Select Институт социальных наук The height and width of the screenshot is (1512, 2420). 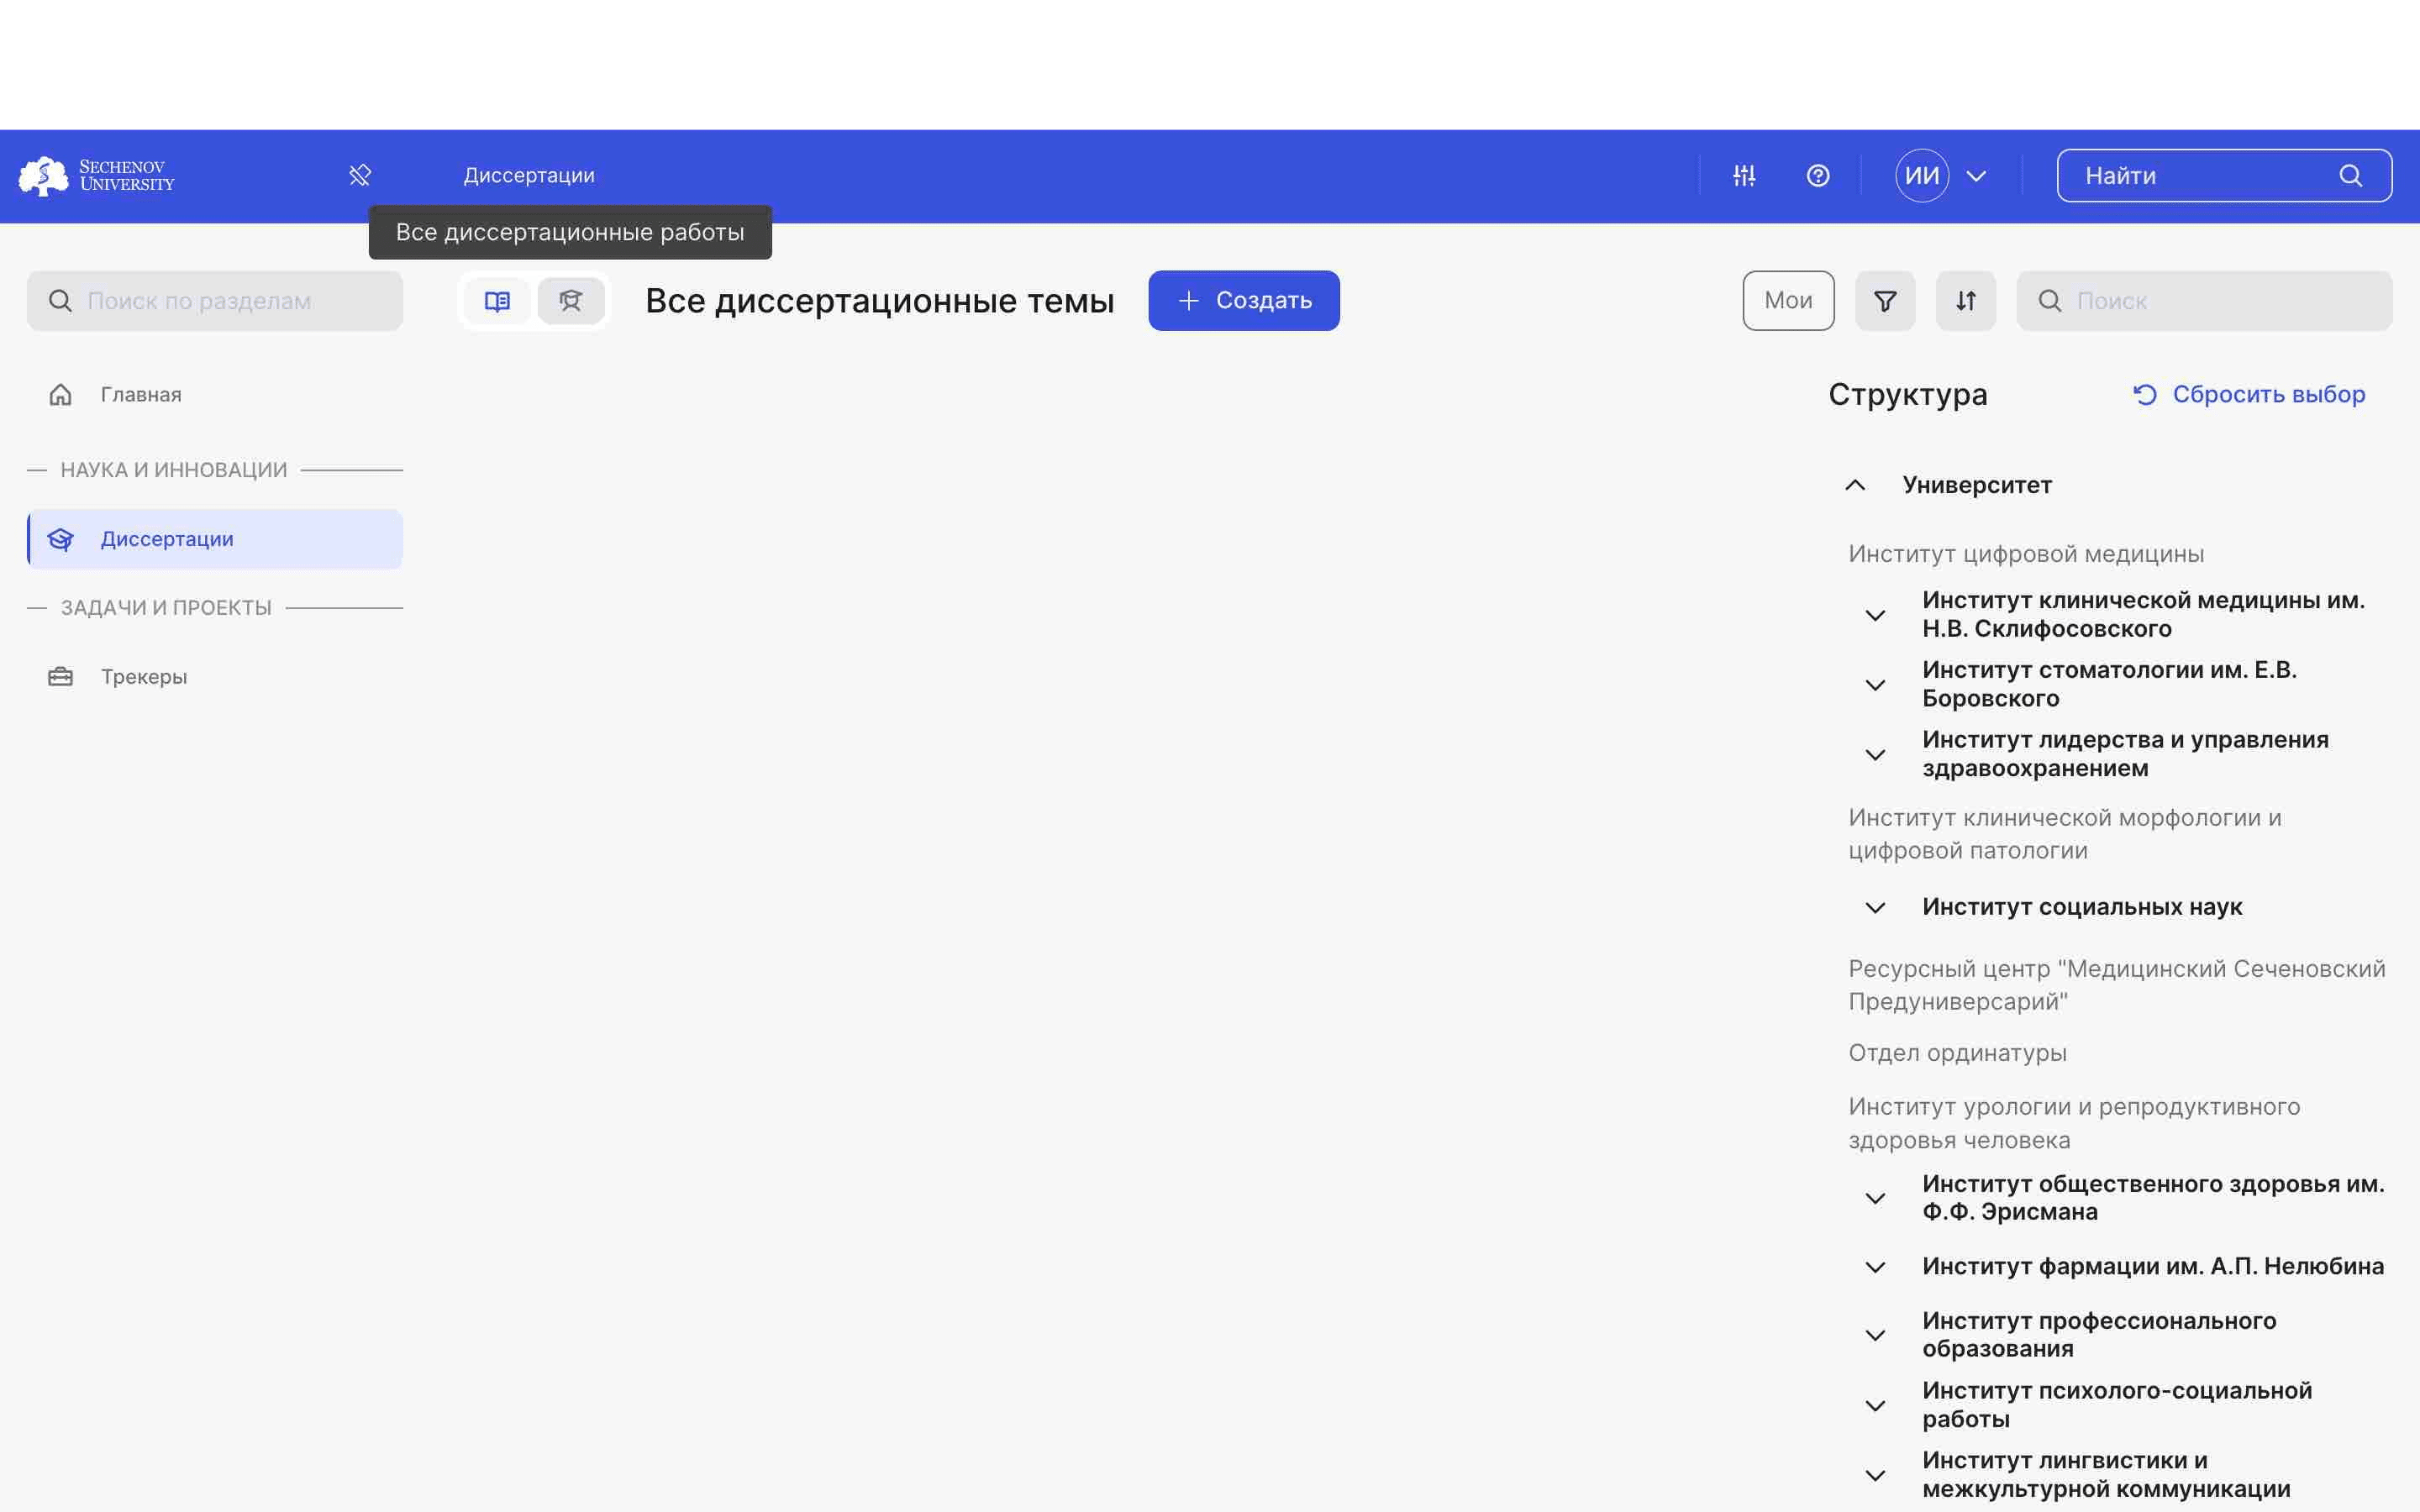click(2082, 907)
